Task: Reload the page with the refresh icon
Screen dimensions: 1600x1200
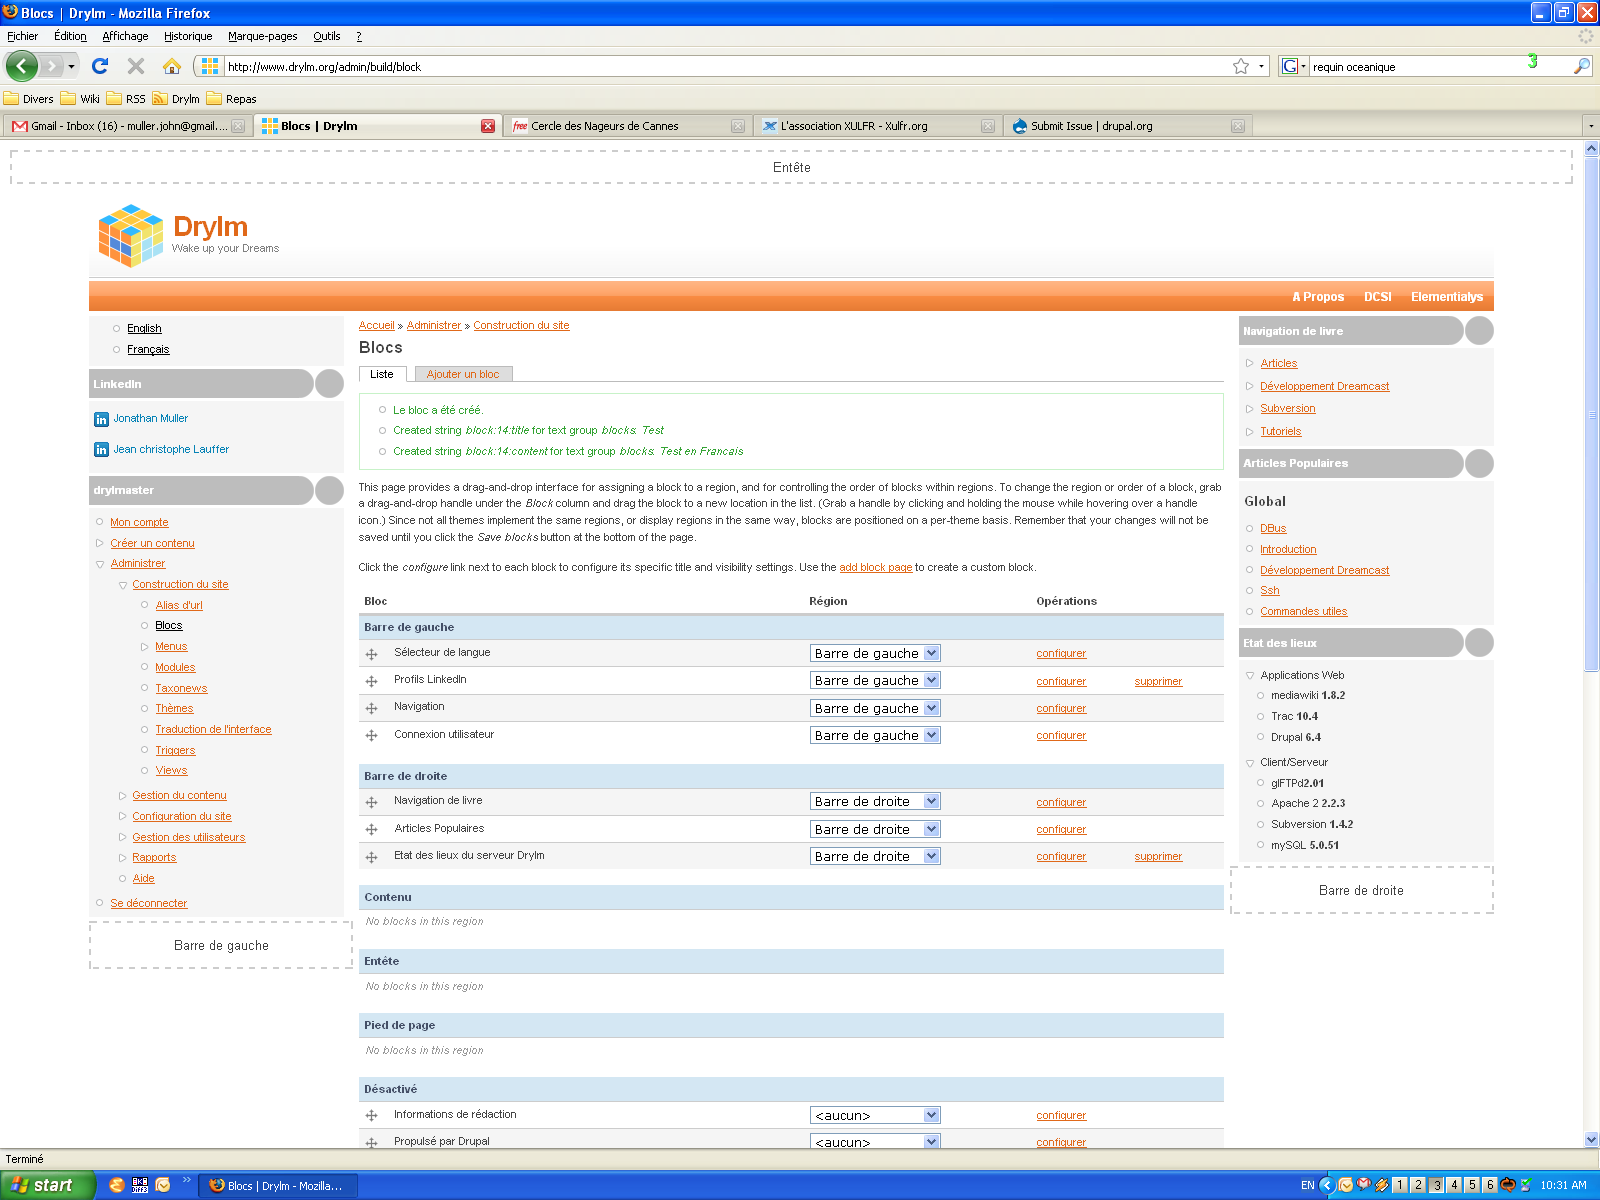Action: (x=99, y=66)
